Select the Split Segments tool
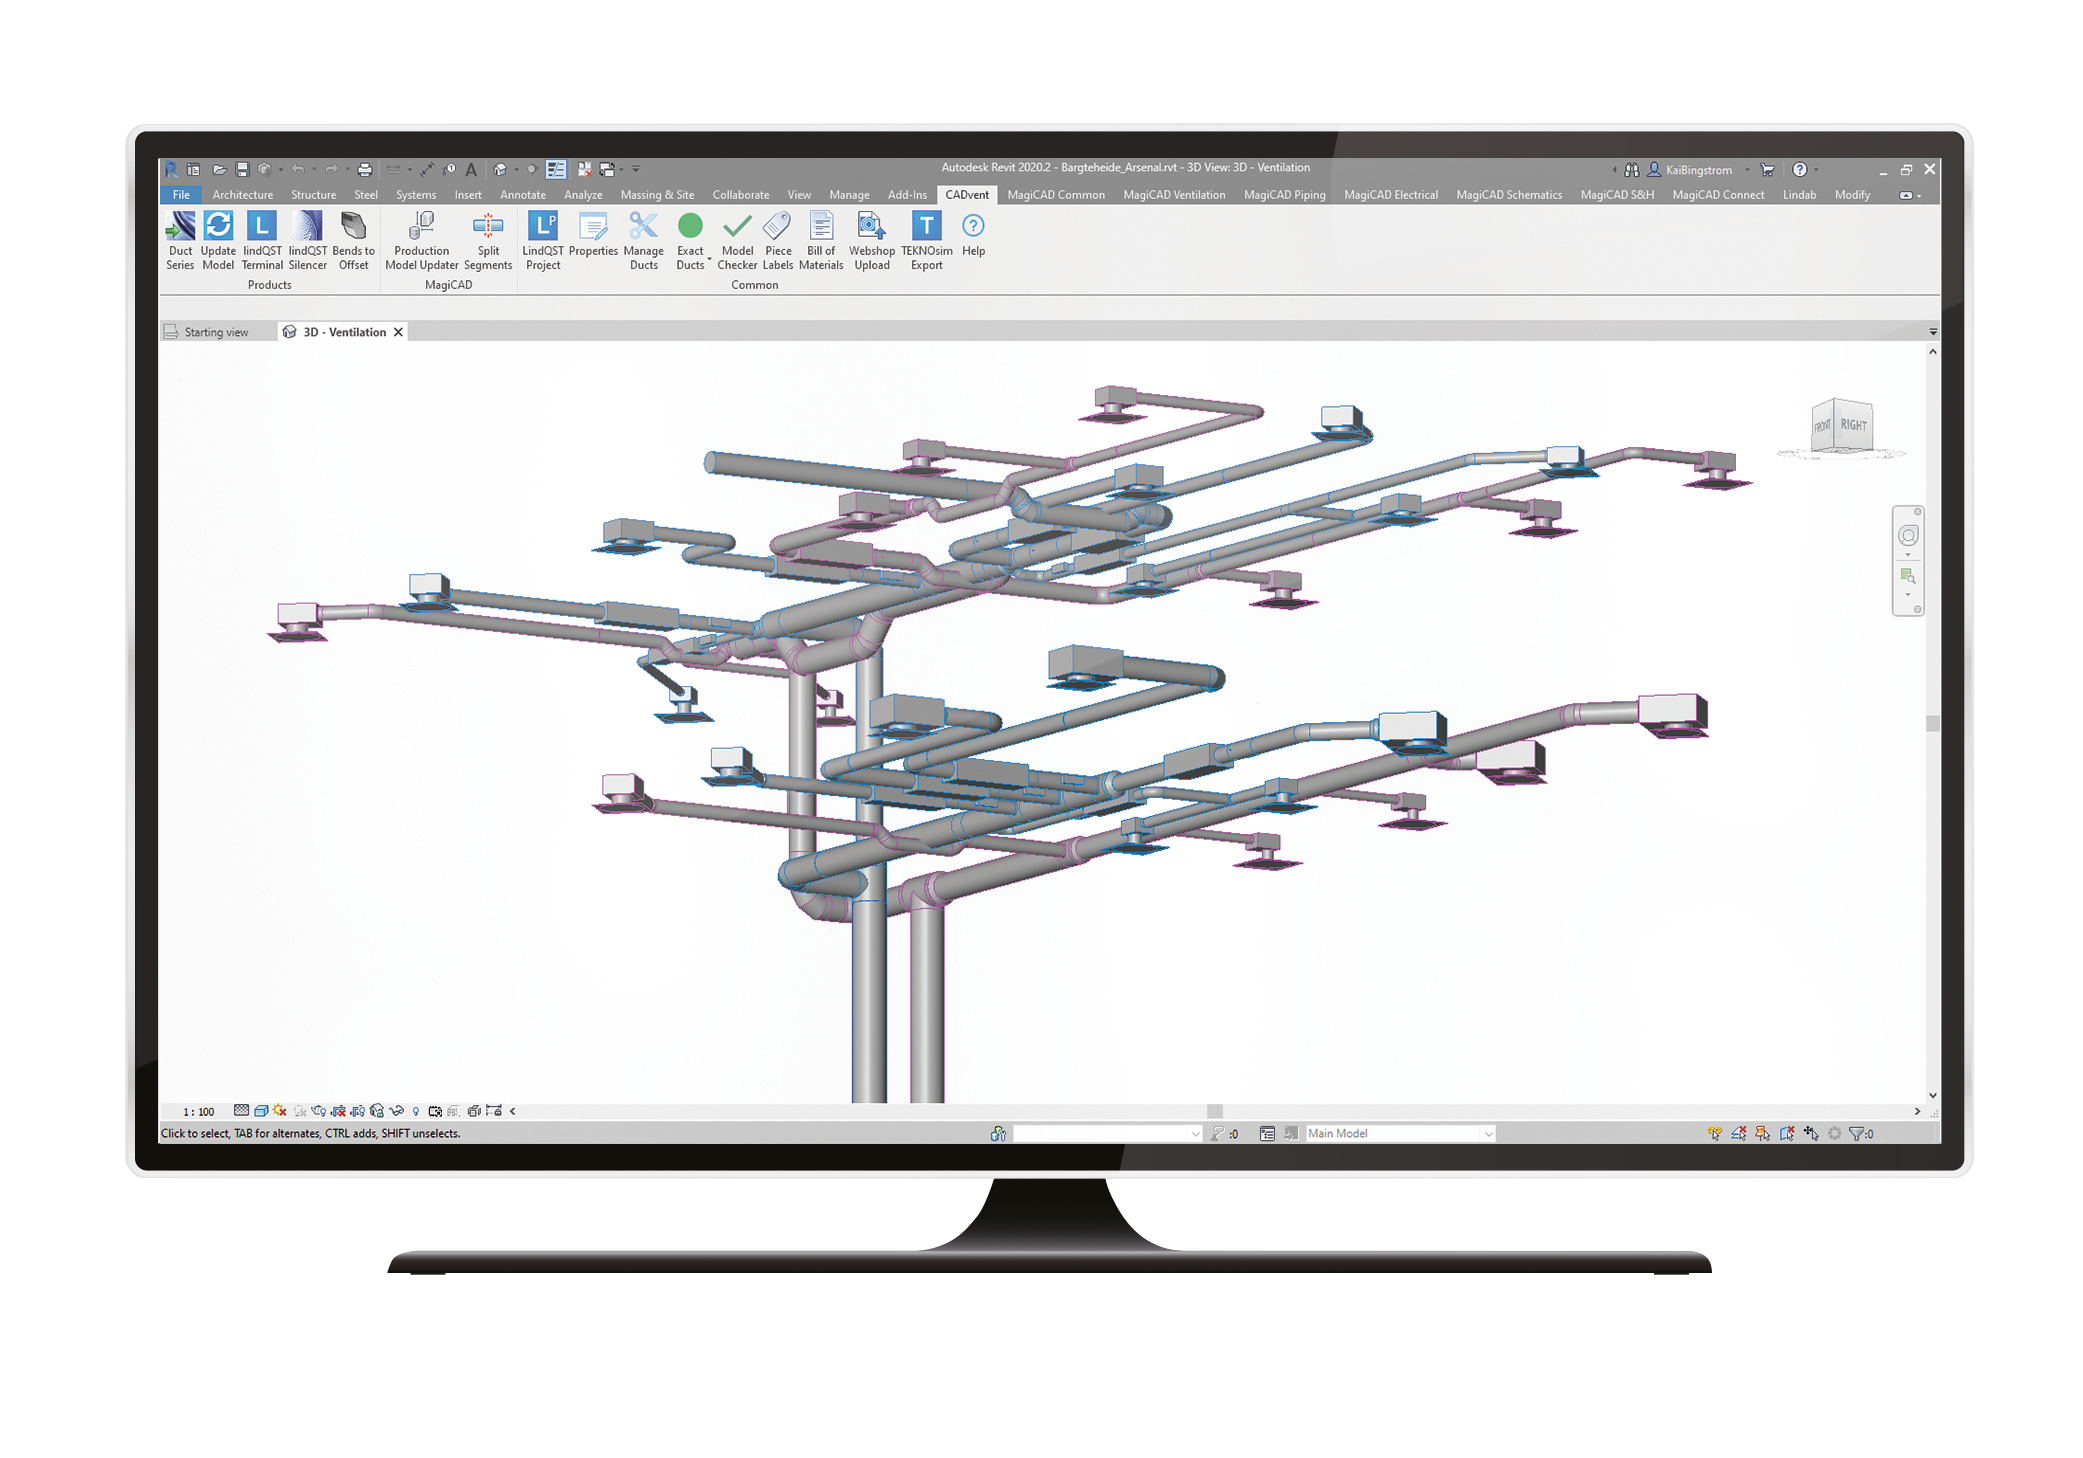Screen dimensions: 2083x1458 tap(488, 240)
